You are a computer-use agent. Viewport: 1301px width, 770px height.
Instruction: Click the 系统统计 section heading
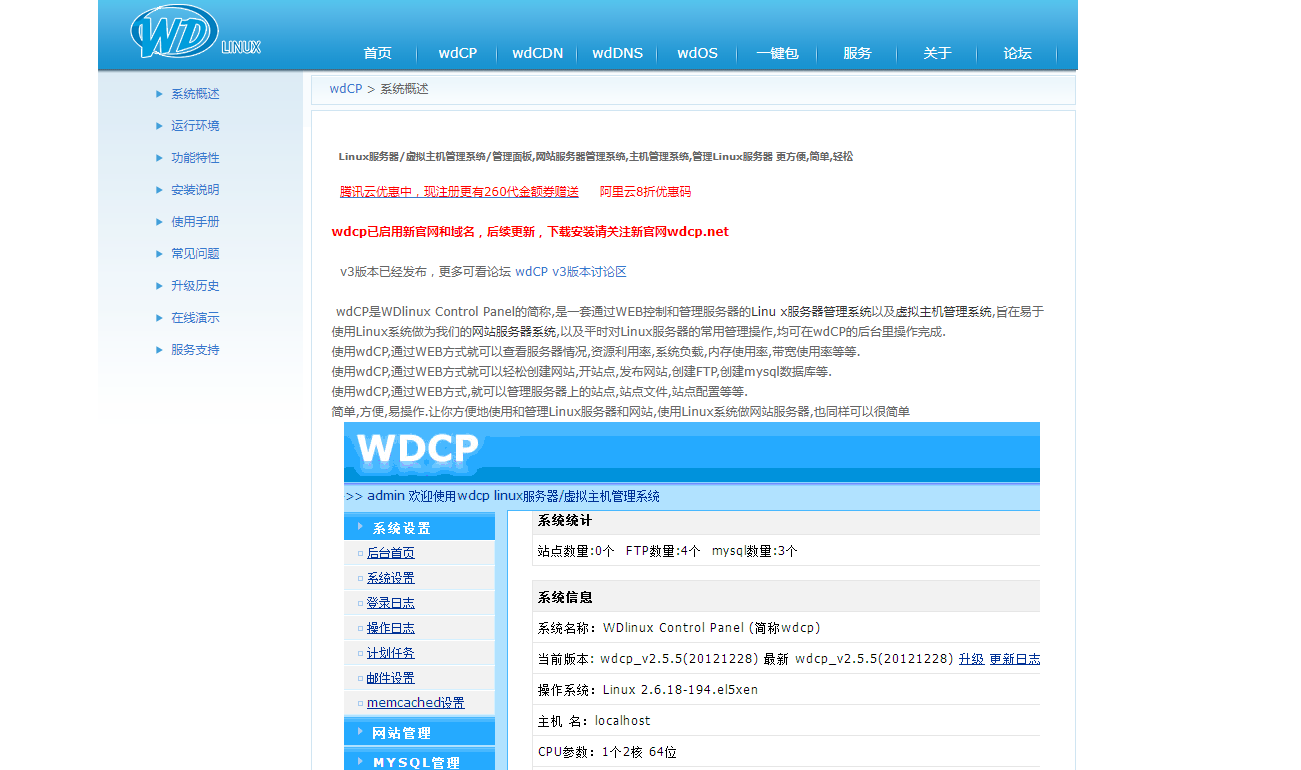pos(565,521)
